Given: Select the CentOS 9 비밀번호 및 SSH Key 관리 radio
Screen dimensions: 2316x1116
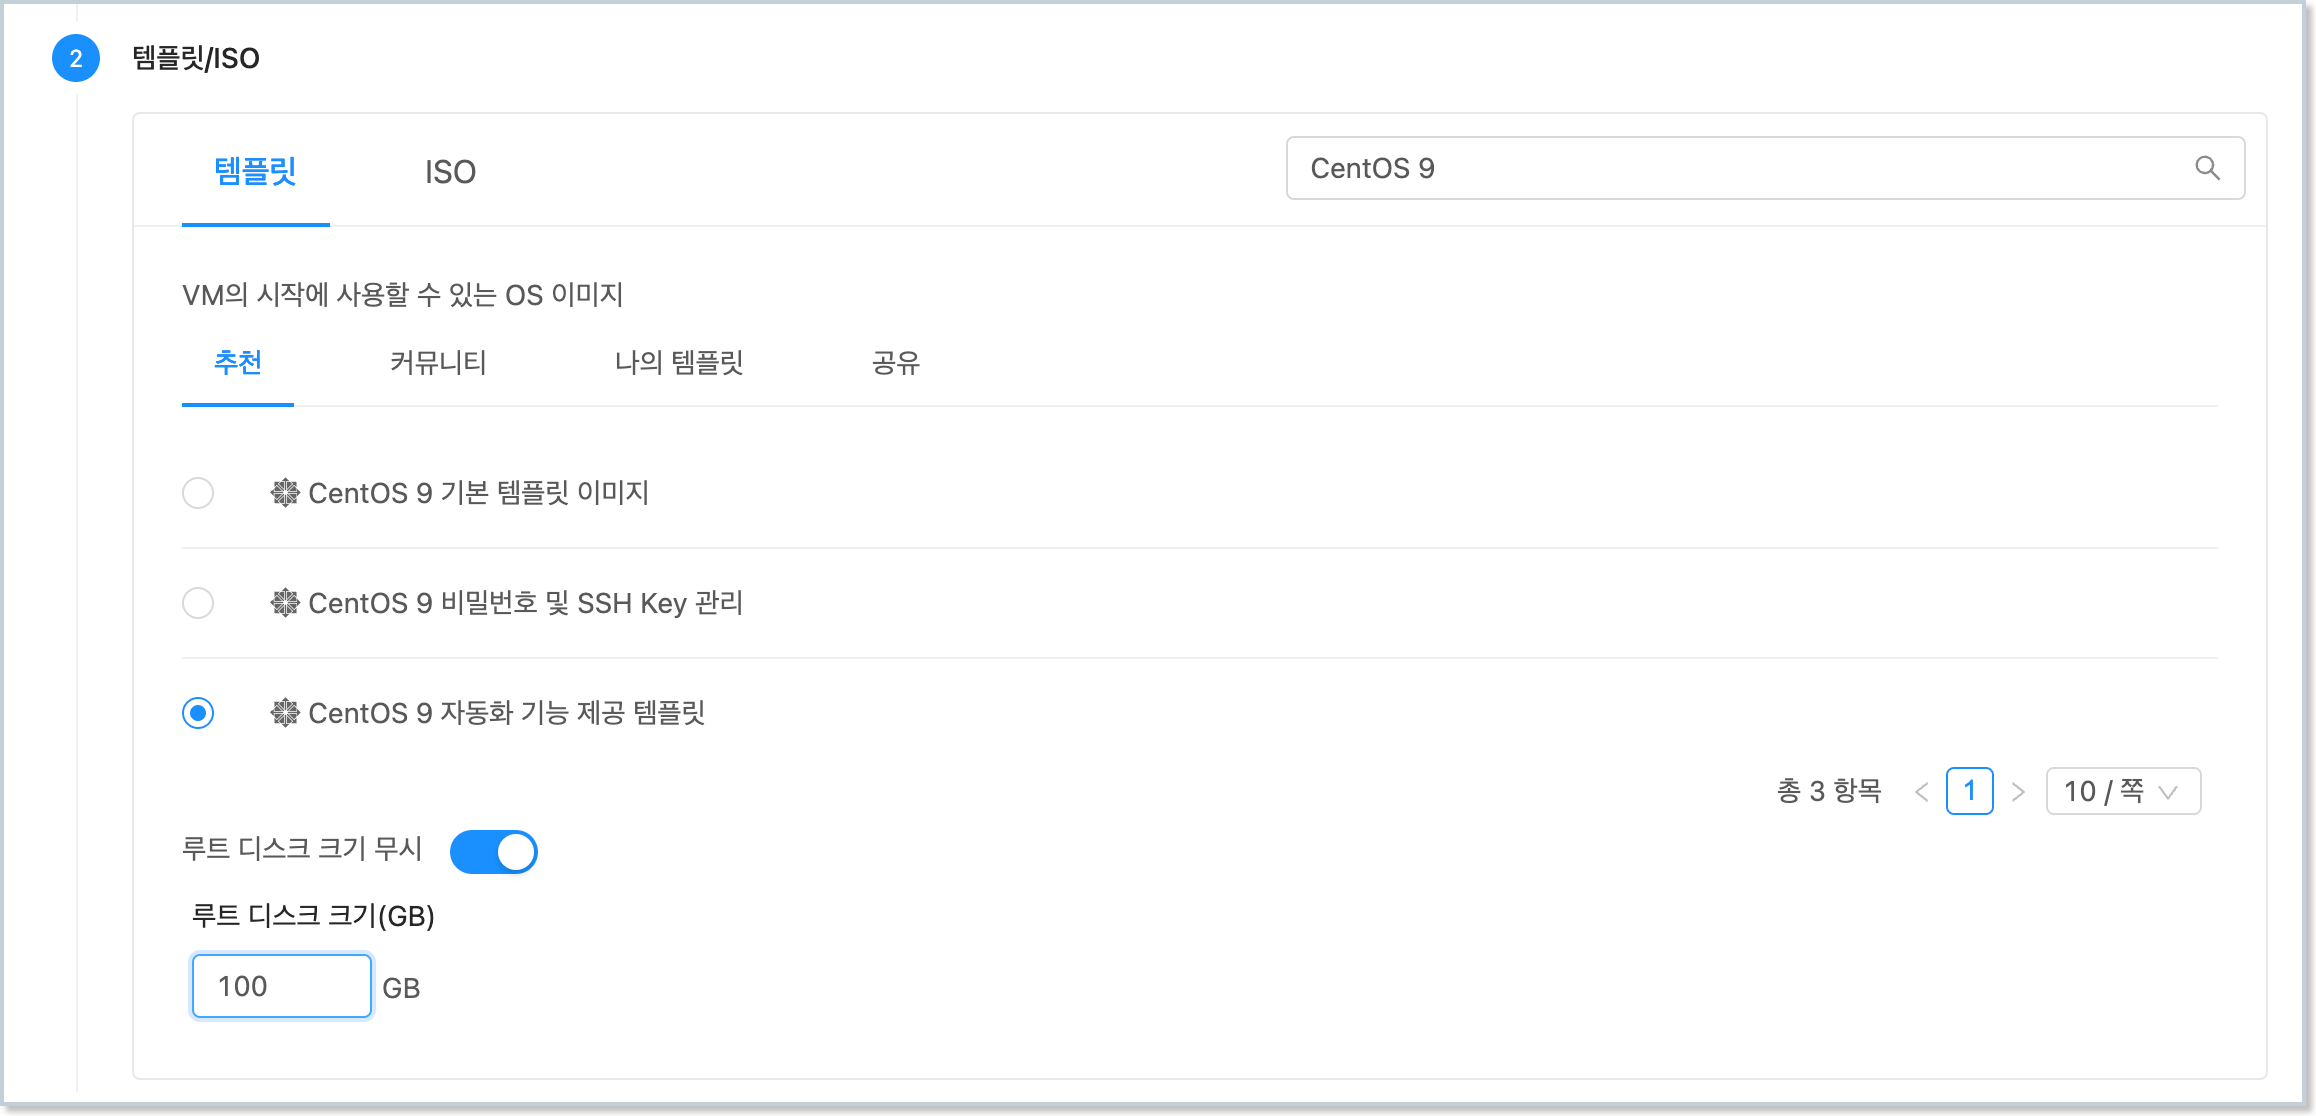Looking at the screenshot, I should (199, 602).
